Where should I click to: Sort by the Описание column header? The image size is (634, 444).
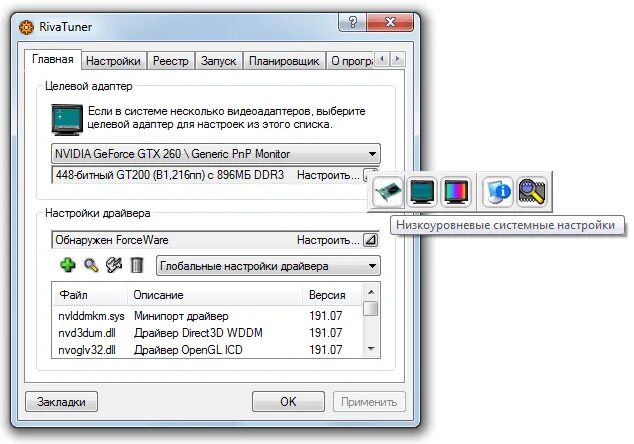click(x=215, y=295)
